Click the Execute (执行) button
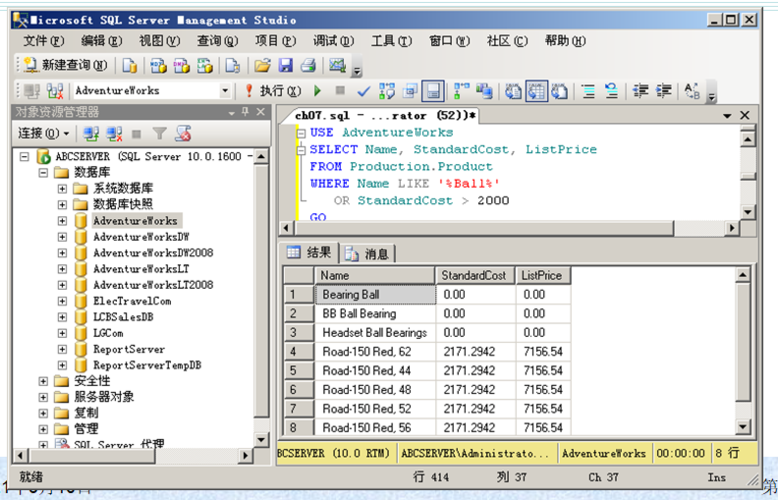The image size is (778, 500). [273, 91]
